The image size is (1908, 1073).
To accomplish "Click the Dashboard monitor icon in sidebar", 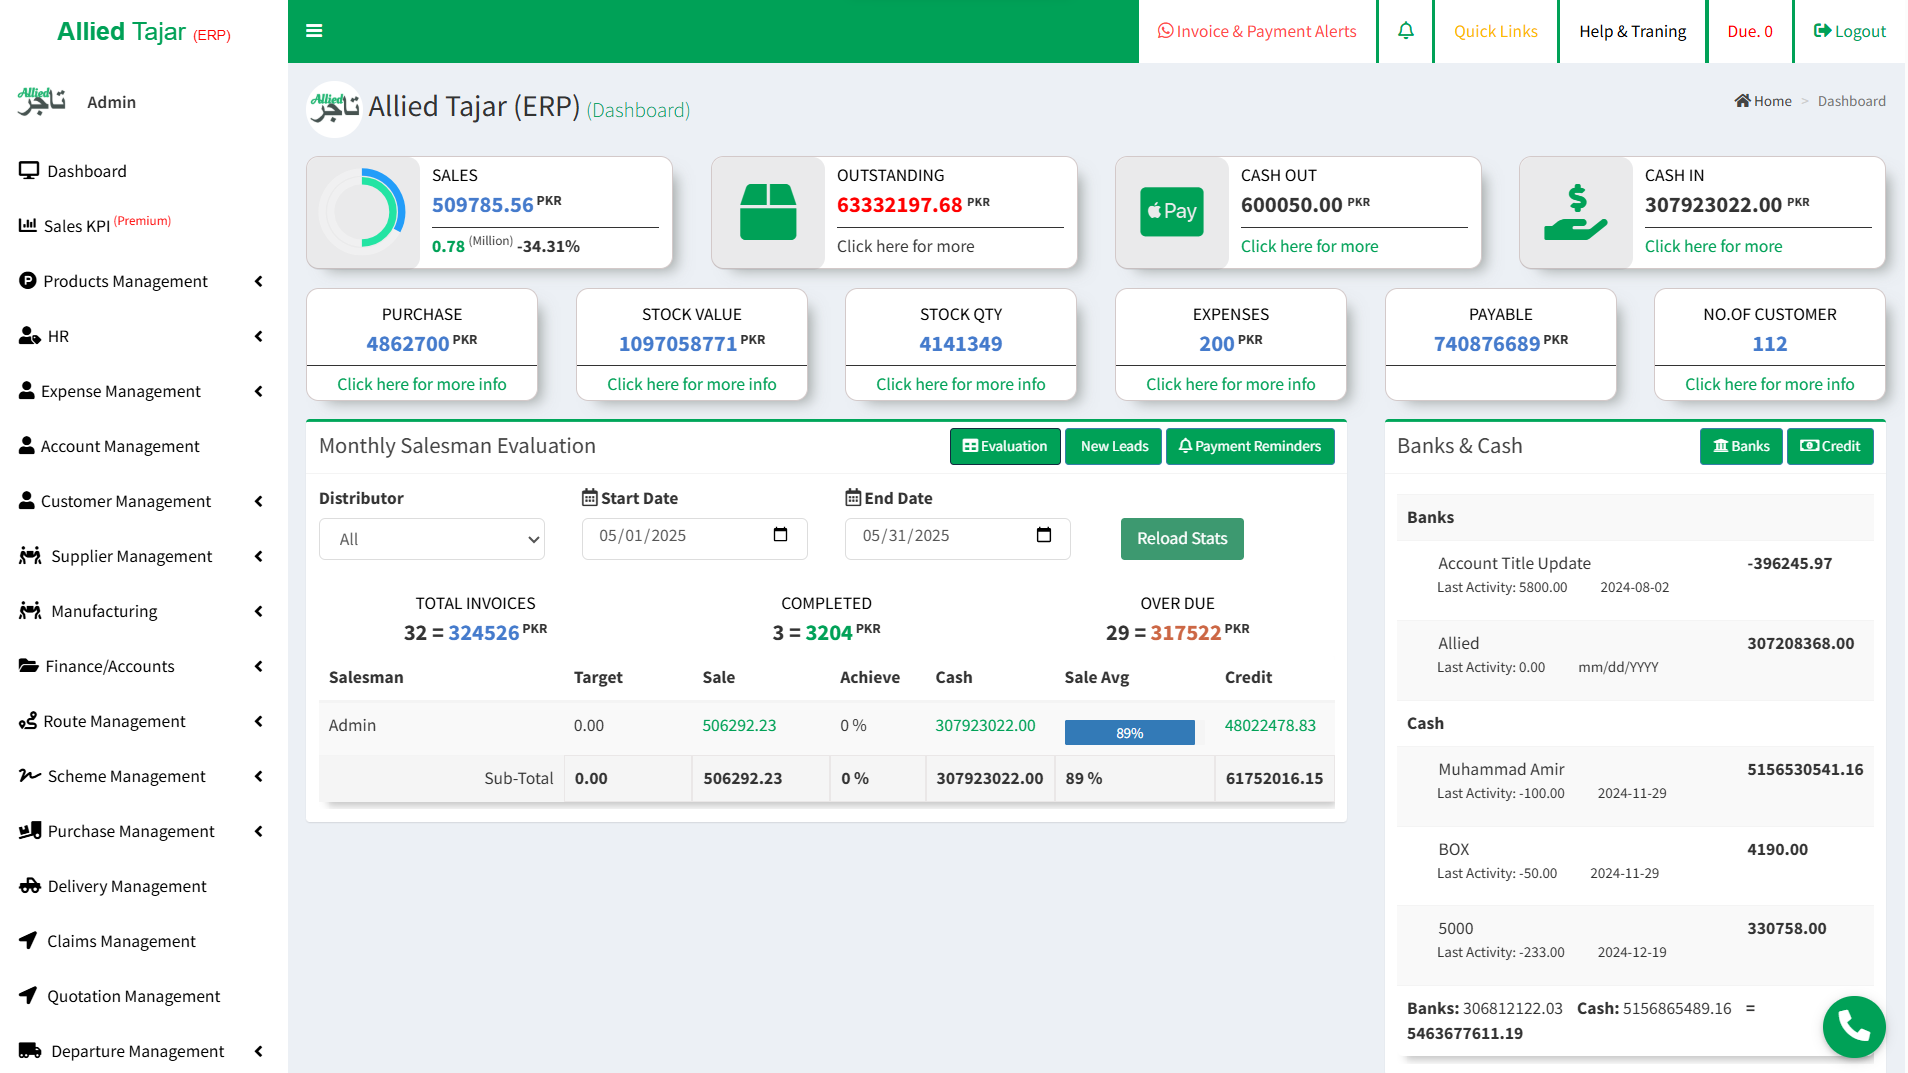I will 29,171.
